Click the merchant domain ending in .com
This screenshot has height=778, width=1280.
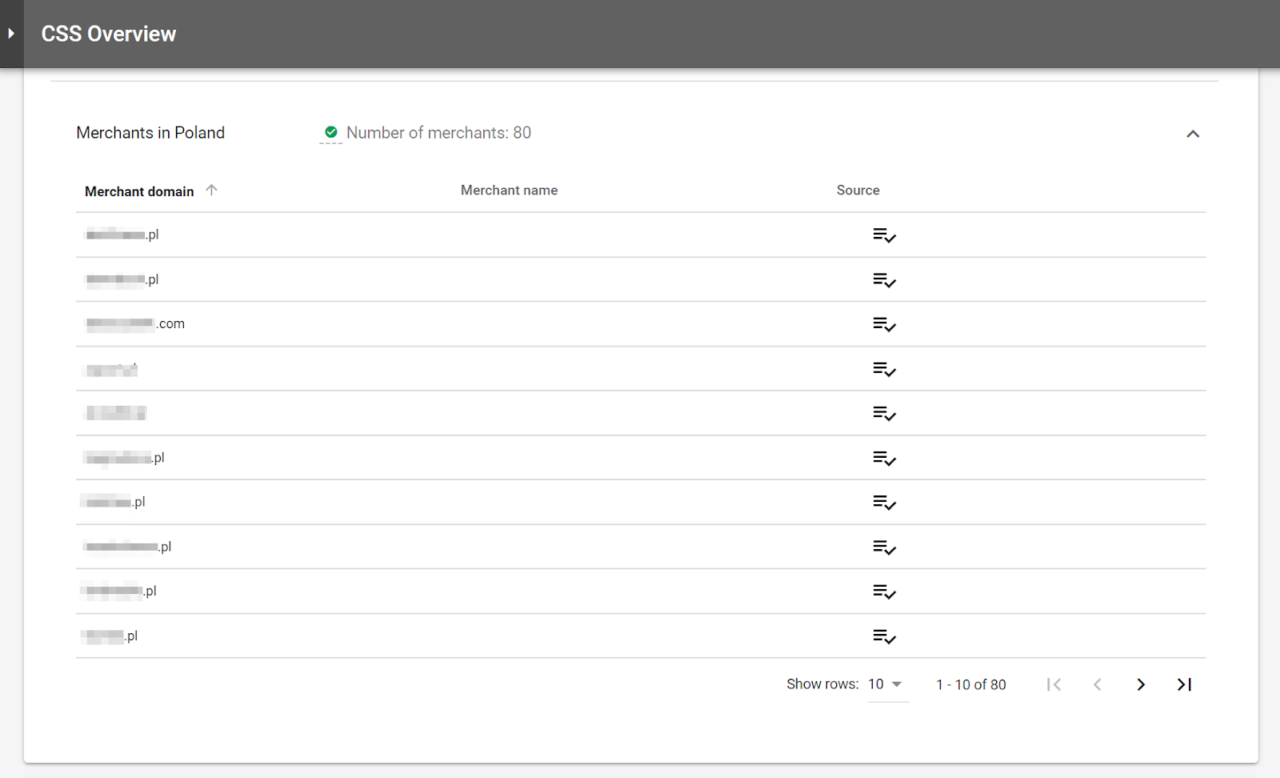pyautogui.click(x=135, y=324)
